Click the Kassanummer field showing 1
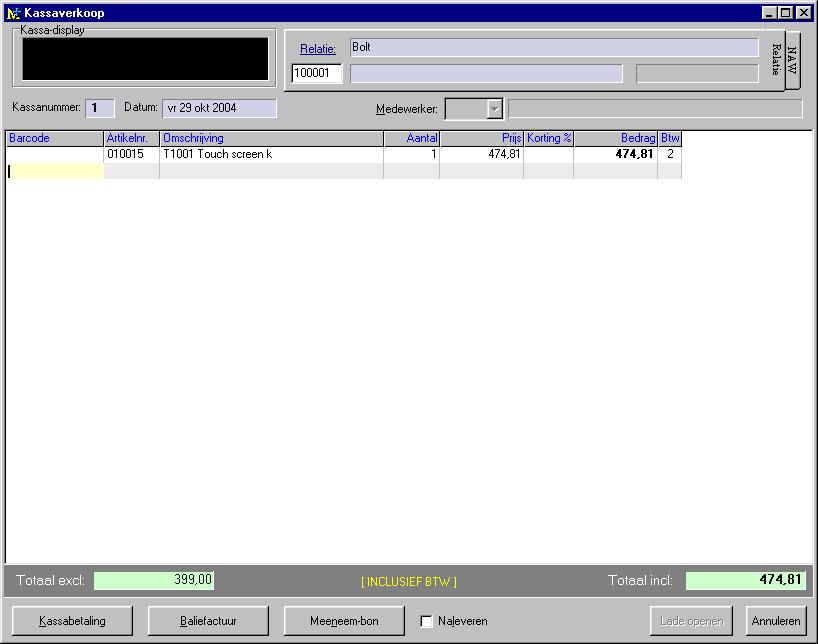Image resolution: width=818 pixels, height=644 pixels. [98, 108]
